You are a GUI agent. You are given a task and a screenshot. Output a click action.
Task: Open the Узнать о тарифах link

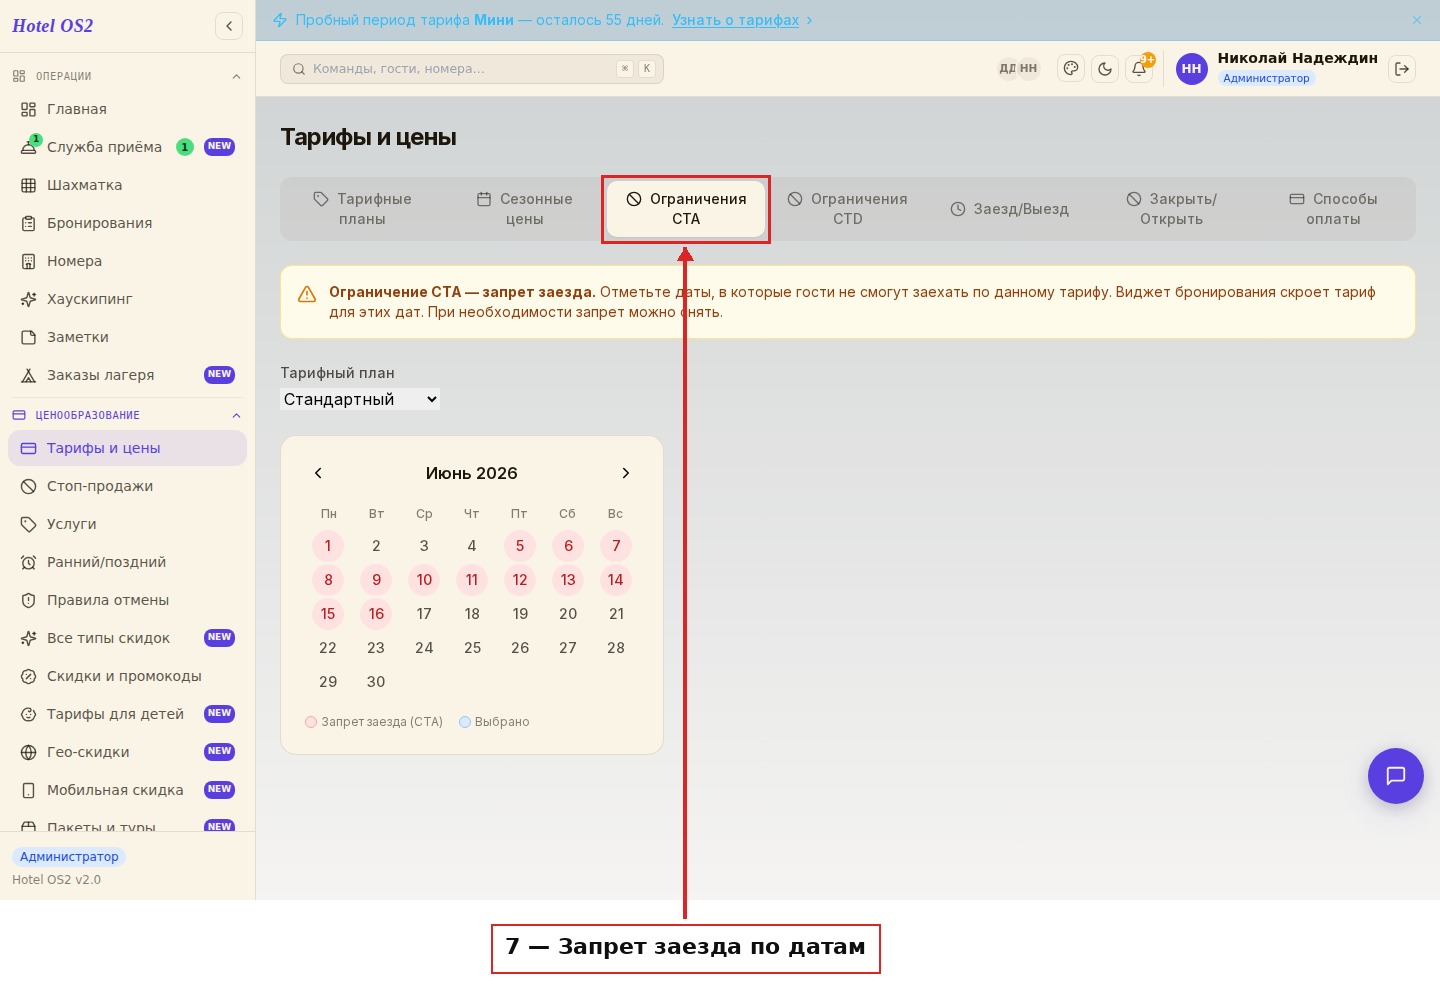pyautogui.click(x=736, y=20)
